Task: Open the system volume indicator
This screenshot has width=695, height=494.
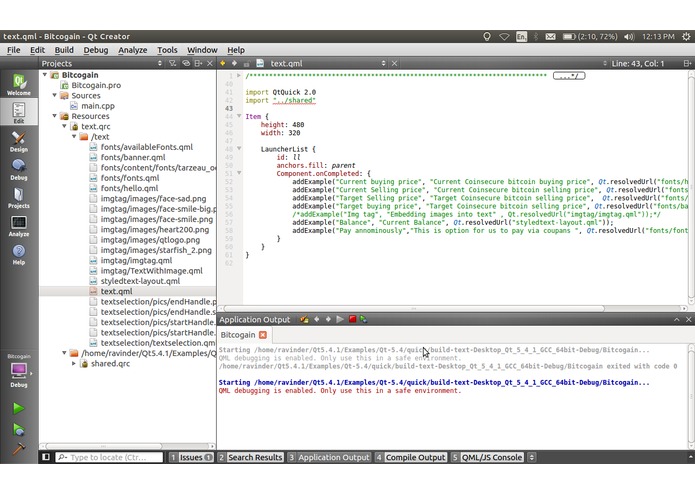Action: [629, 36]
